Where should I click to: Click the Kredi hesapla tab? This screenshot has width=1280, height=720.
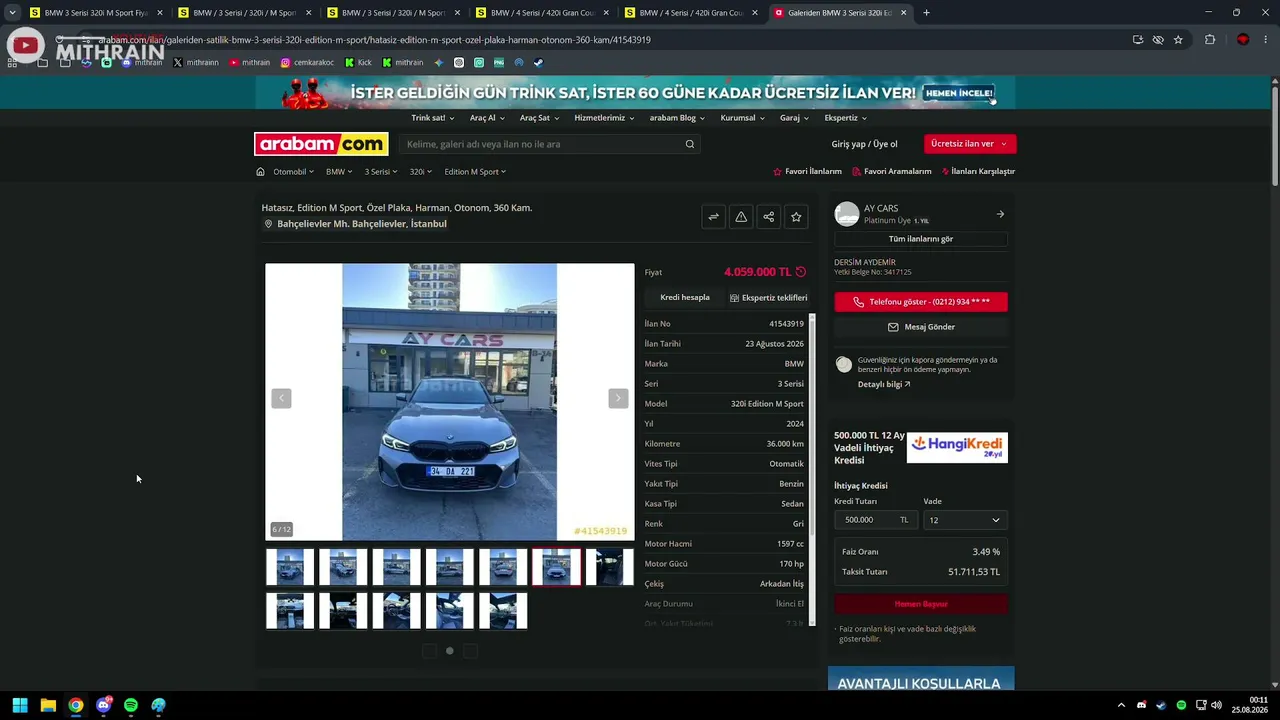pyautogui.click(x=685, y=298)
